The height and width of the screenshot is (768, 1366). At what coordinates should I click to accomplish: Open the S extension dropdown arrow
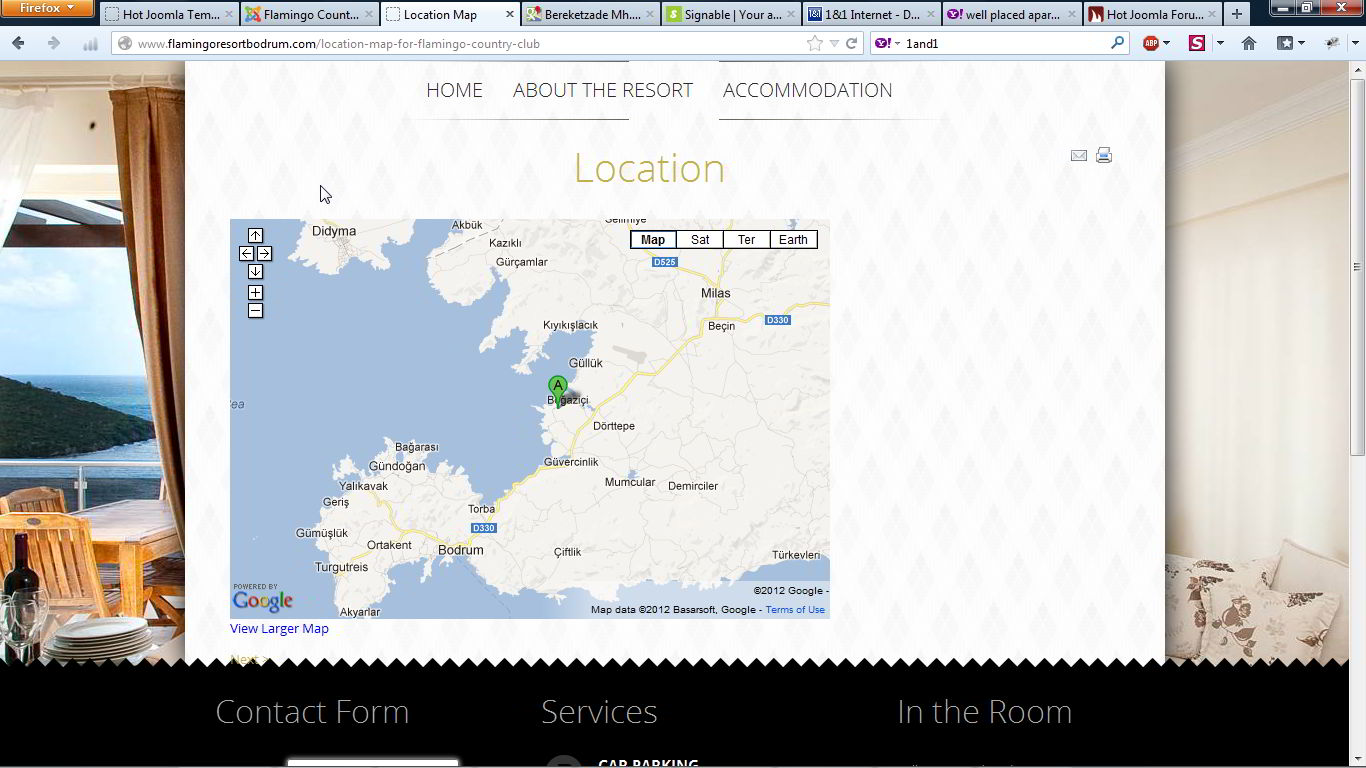(x=1220, y=44)
